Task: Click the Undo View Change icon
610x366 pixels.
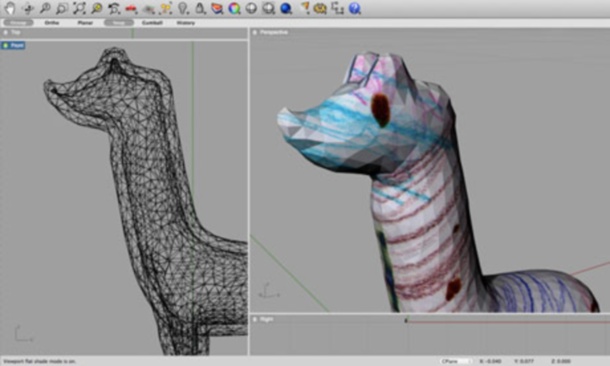Action: tap(114, 8)
